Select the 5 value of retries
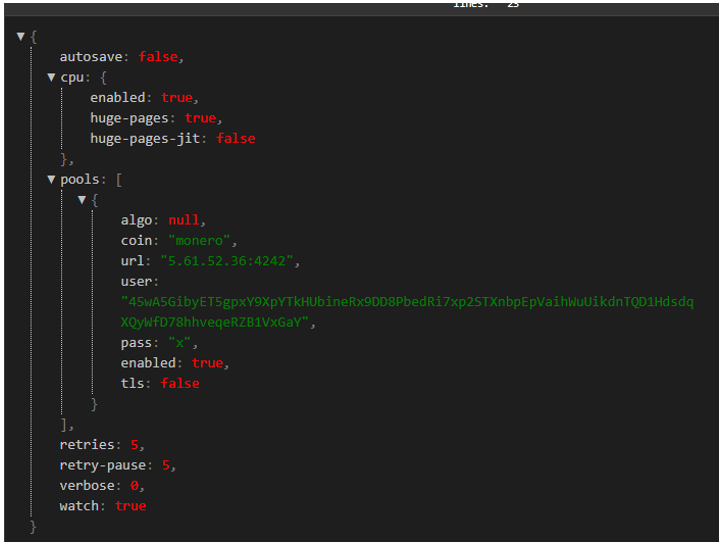This screenshot has height=545, width=722. (134, 445)
